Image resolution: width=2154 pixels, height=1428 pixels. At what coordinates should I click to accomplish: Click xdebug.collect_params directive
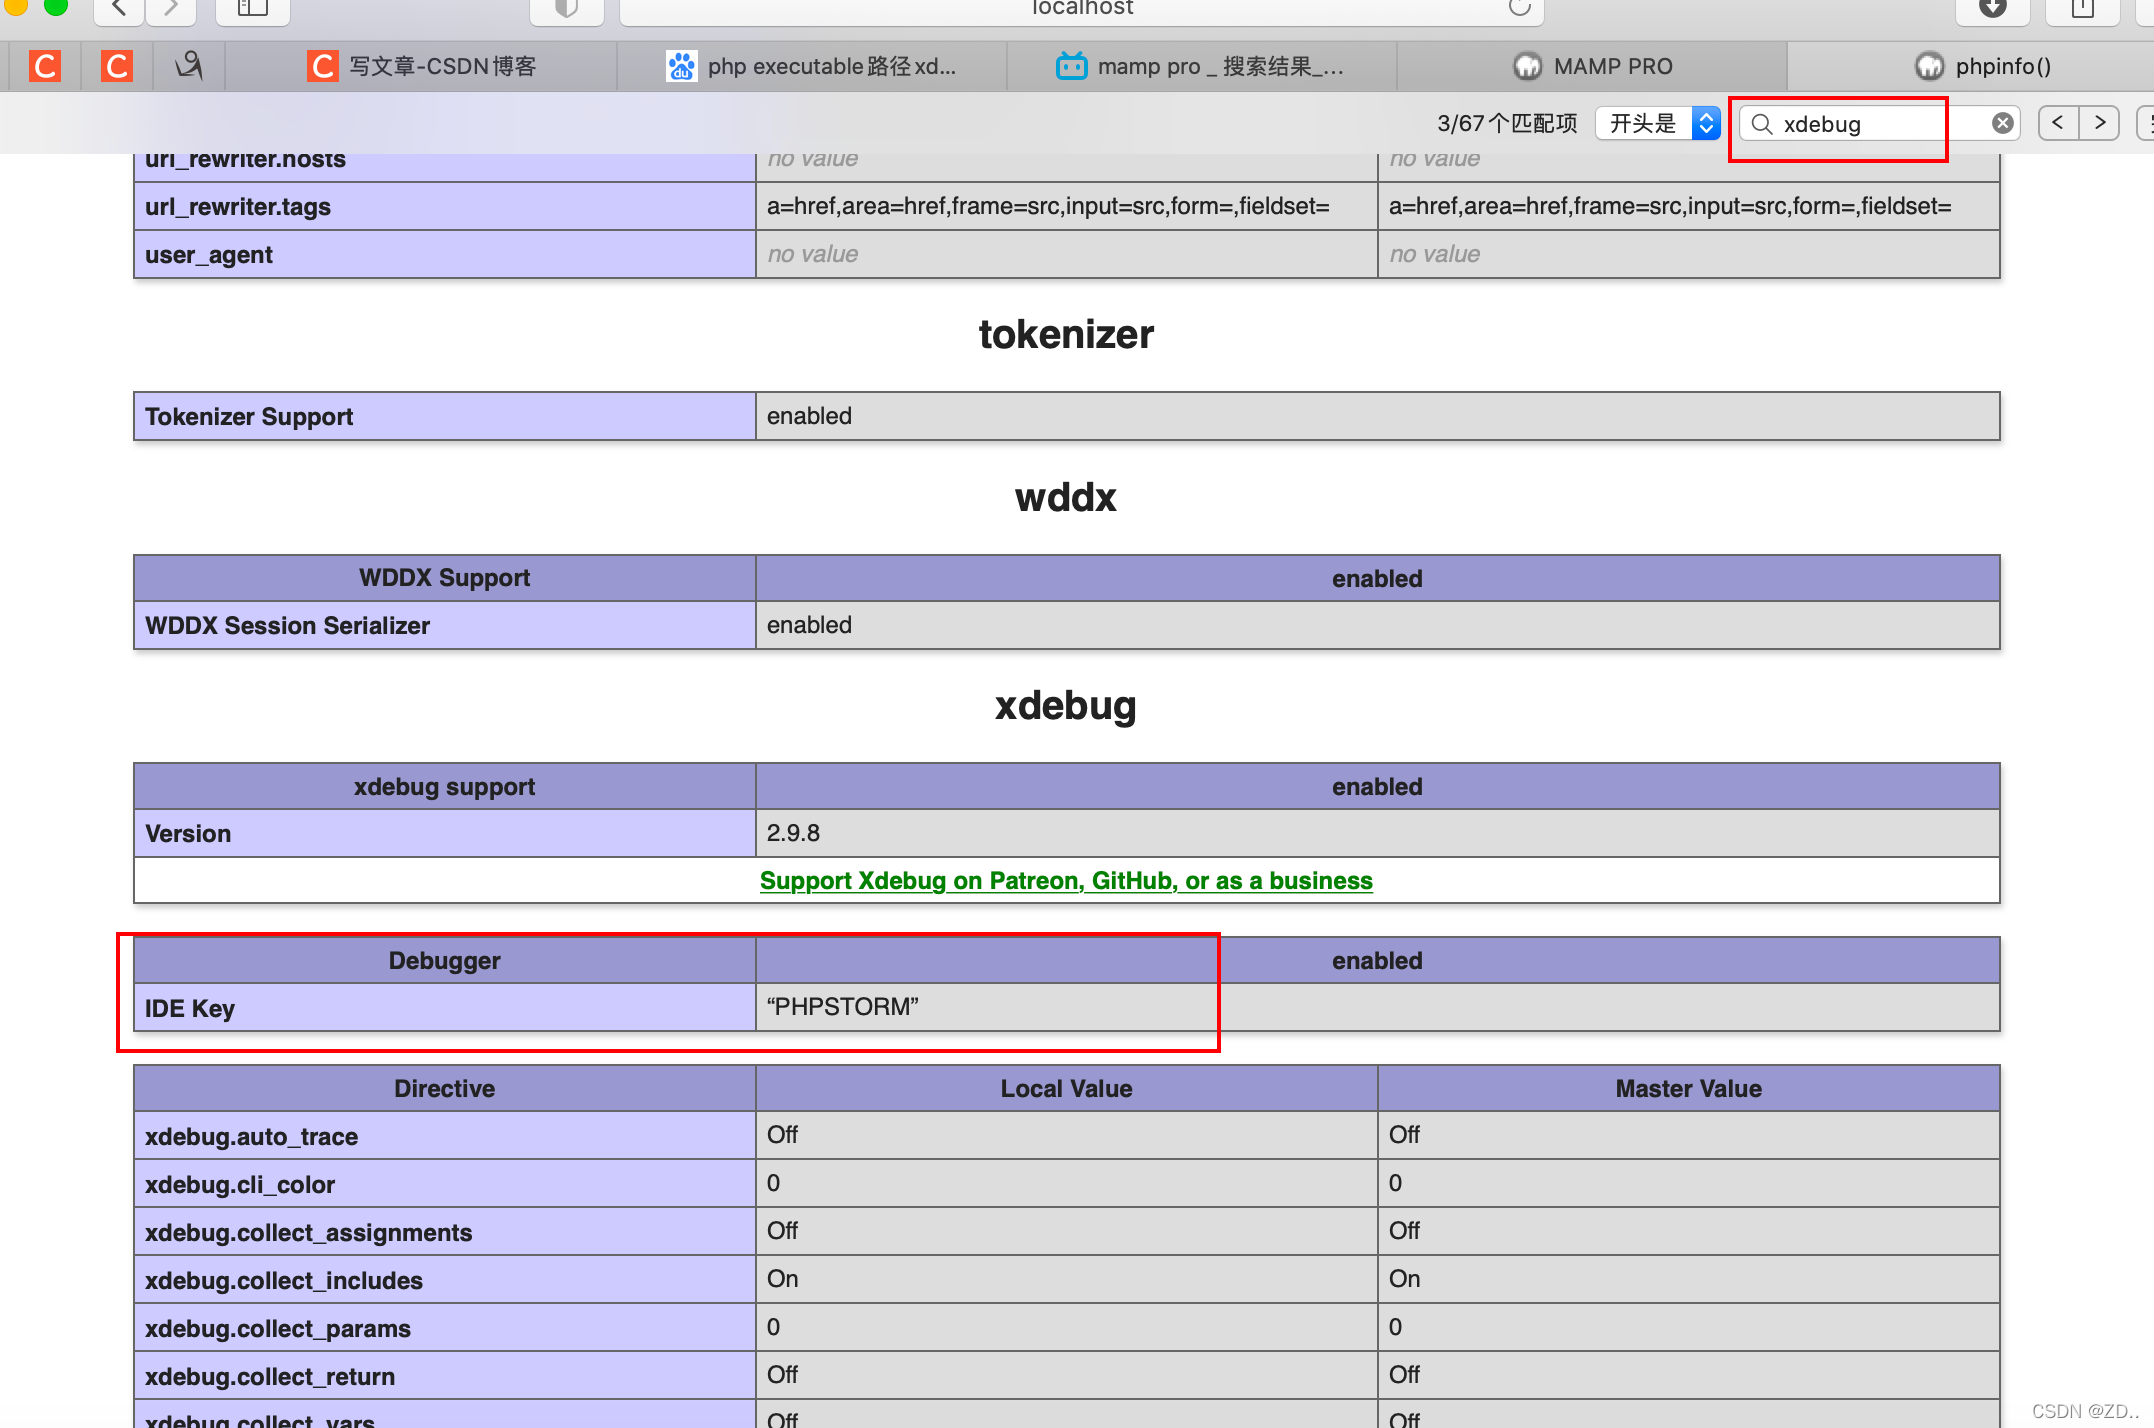444,1328
